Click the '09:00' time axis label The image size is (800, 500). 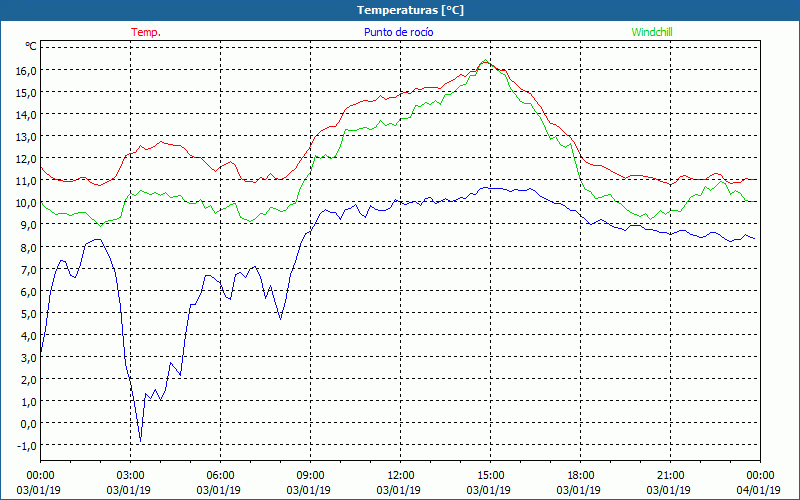(310, 476)
